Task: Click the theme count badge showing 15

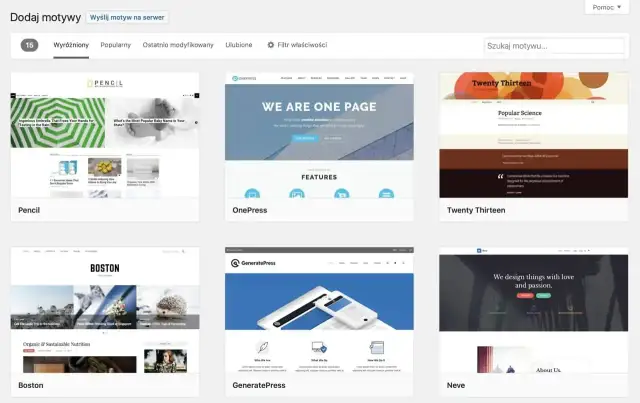Action: 30,45
